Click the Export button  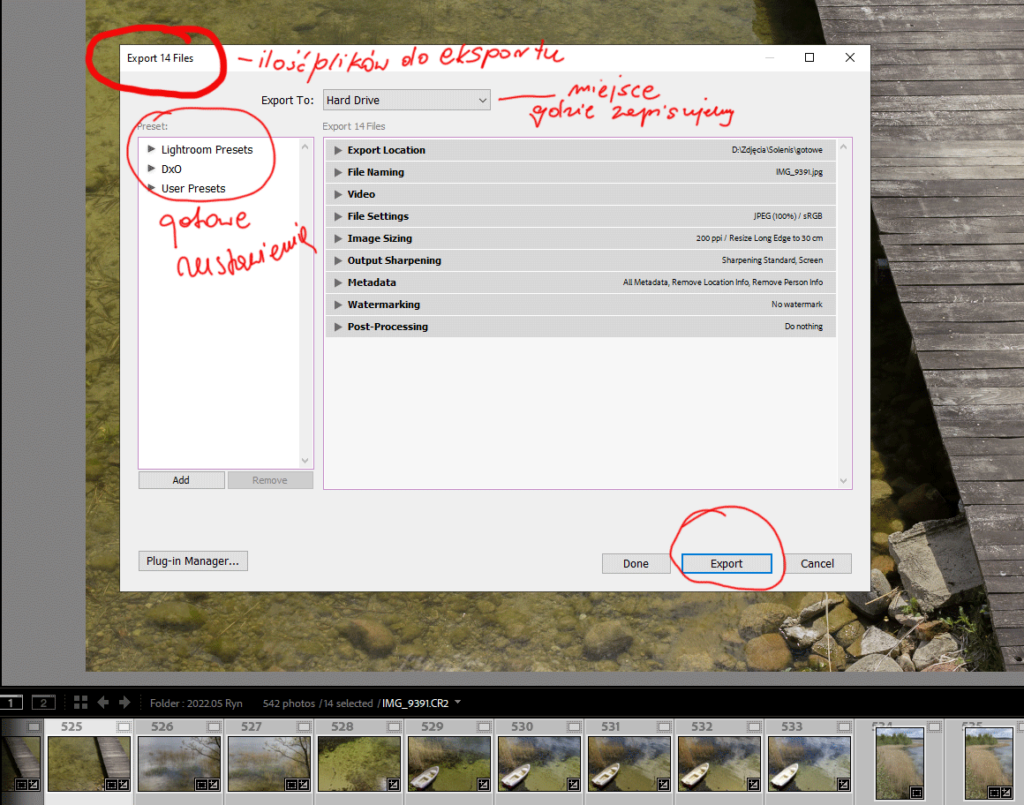point(726,563)
